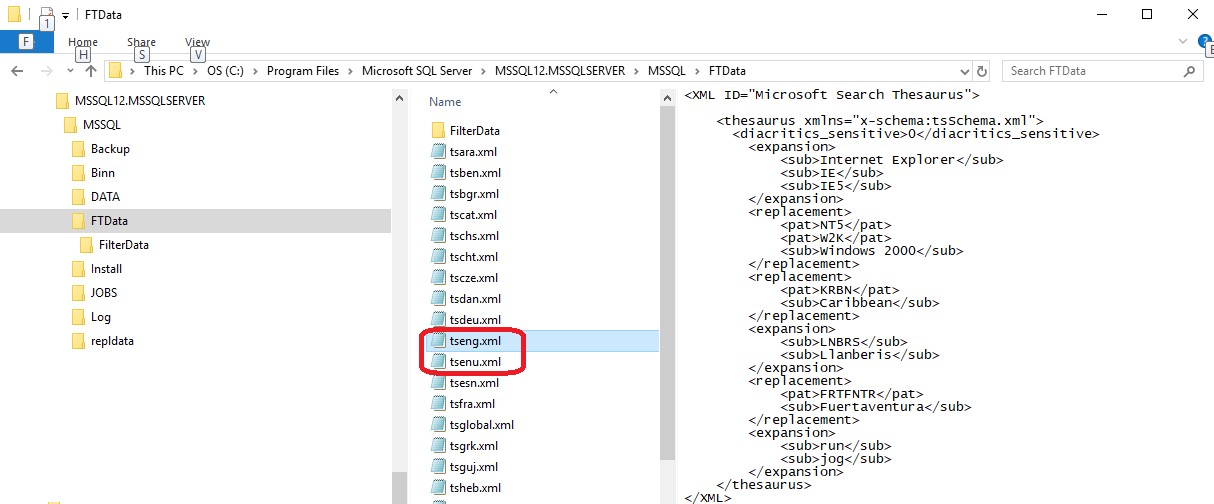Open the Help question mark icon
The height and width of the screenshot is (504, 1214).
click(x=1205, y=42)
